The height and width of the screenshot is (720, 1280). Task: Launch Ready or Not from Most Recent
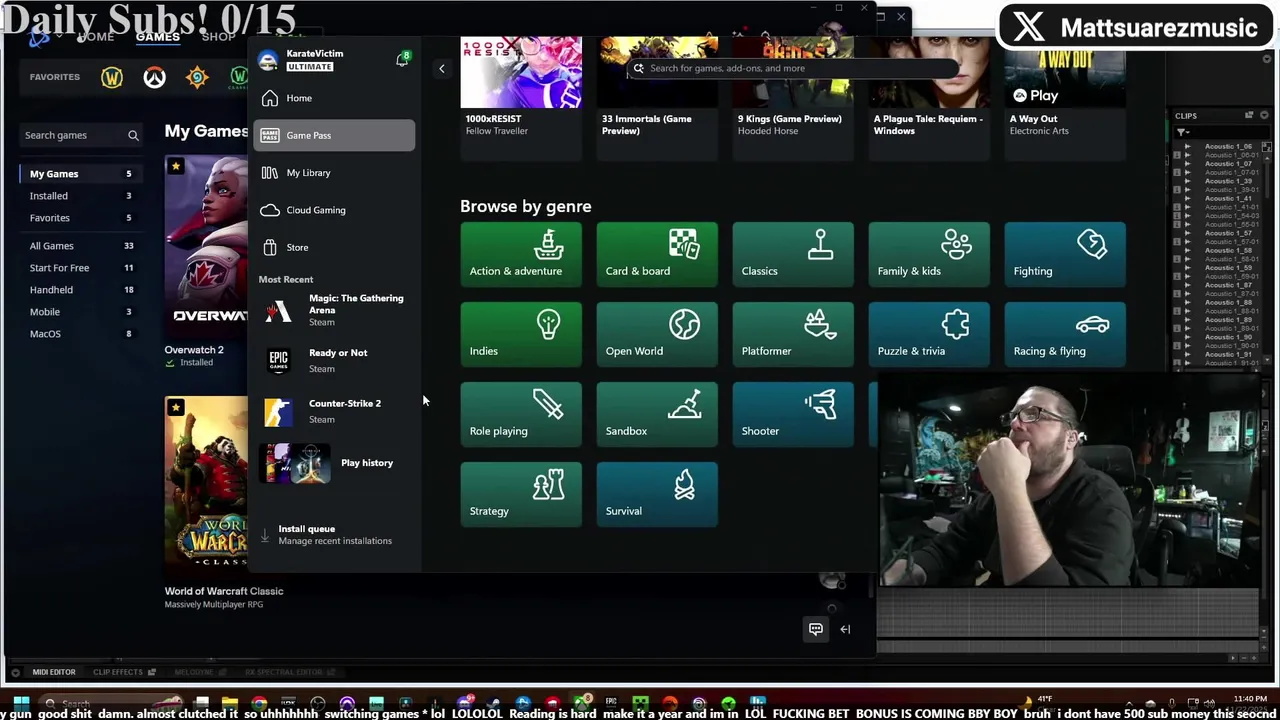click(x=334, y=361)
